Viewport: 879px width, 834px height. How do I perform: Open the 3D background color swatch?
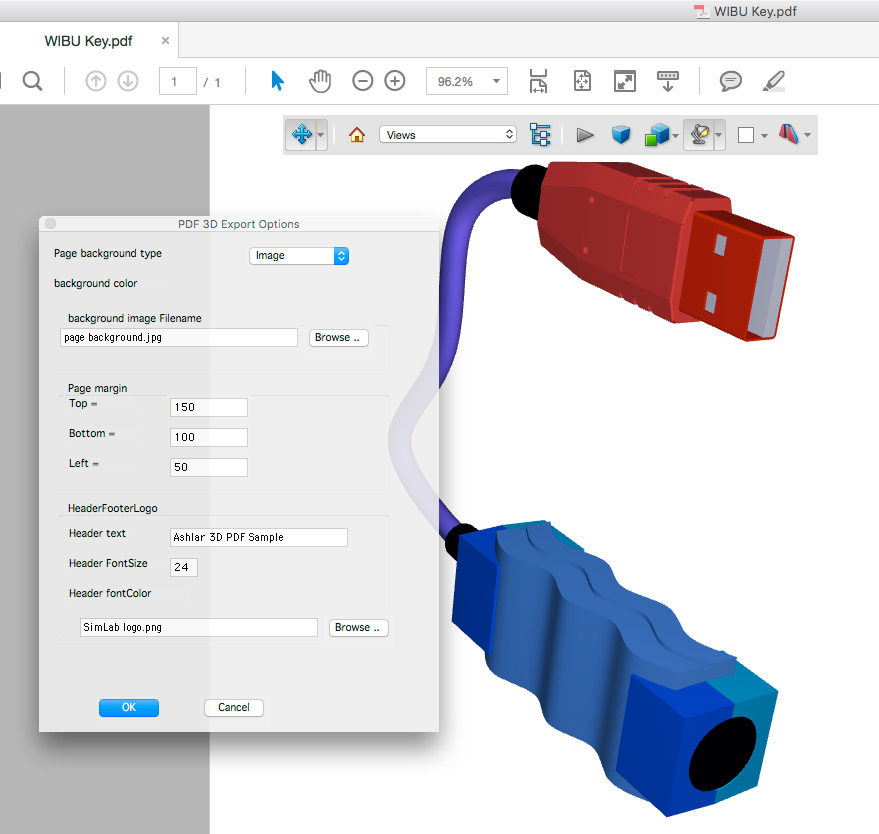tap(746, 135)
